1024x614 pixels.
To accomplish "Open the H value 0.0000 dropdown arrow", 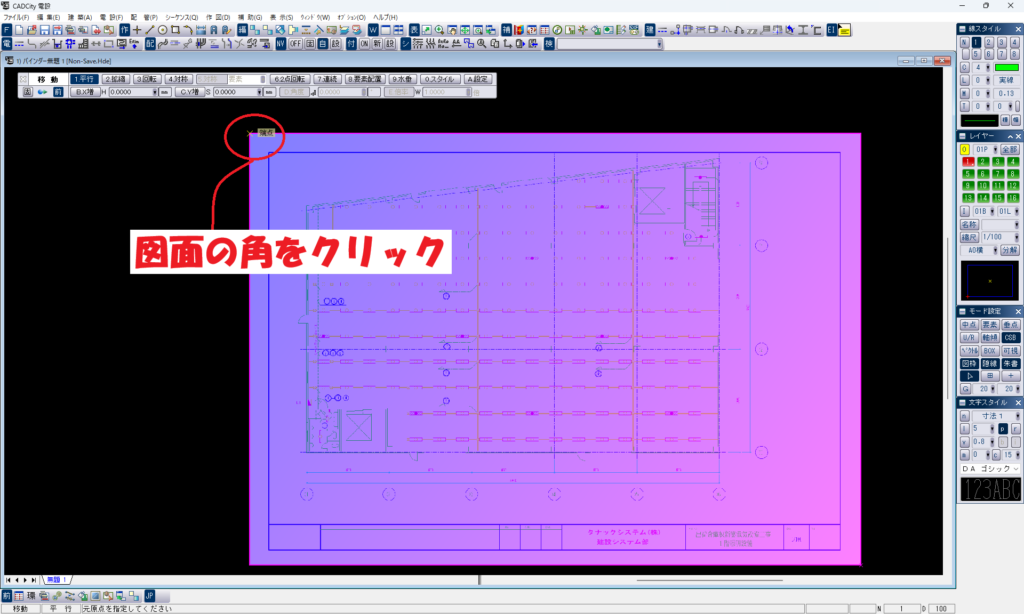I will (155, 93).
